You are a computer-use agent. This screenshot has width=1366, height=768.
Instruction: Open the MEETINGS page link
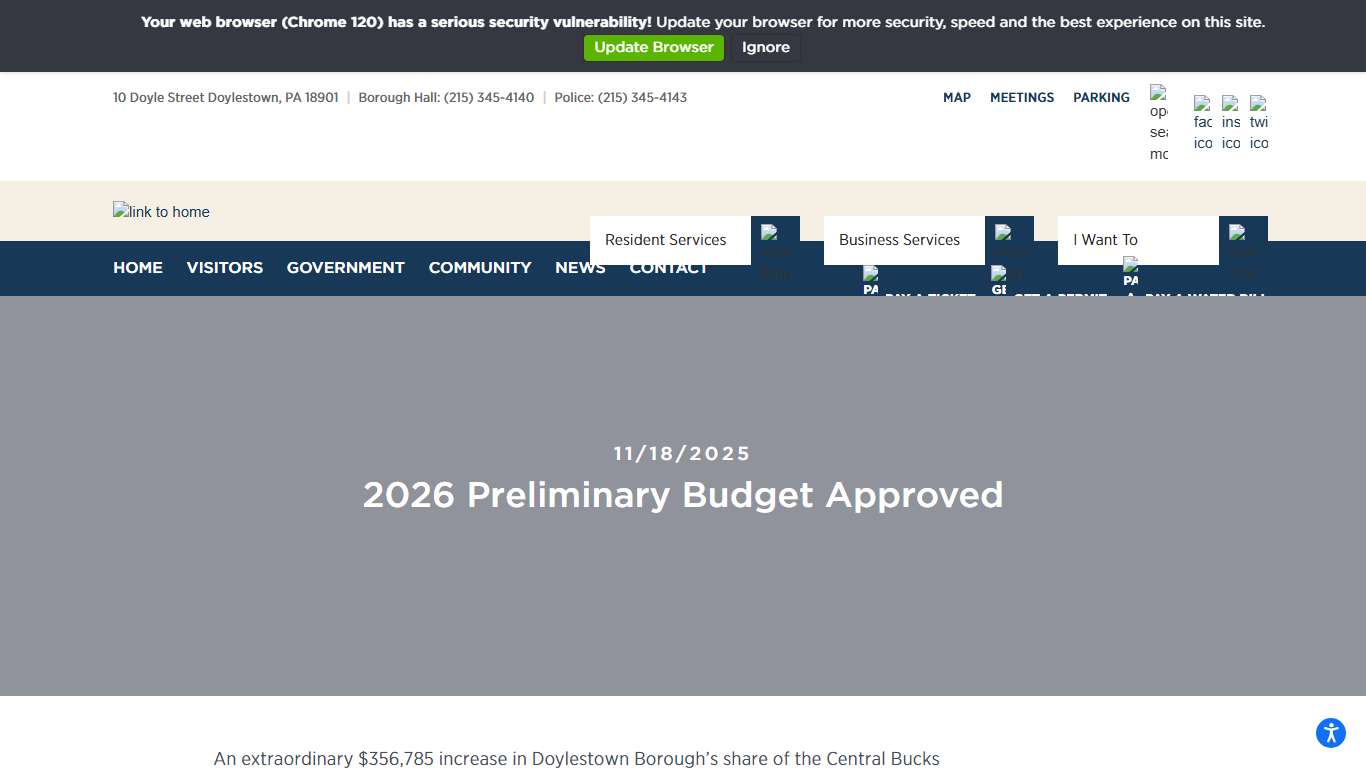click(1021, 97)
